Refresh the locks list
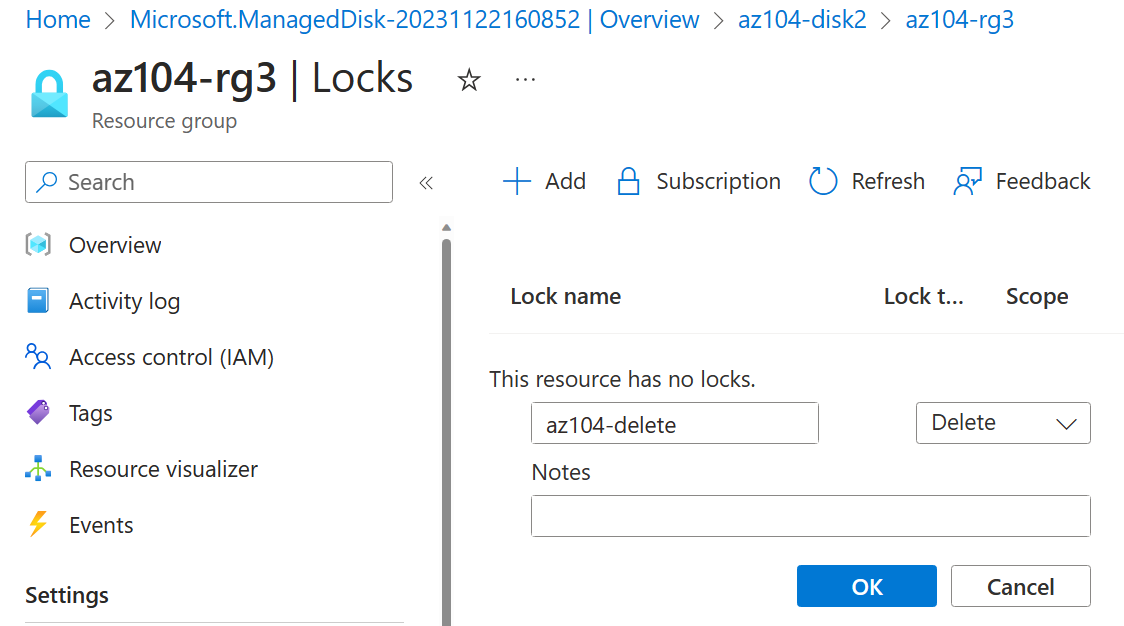The width and height of the screenshot is (1124, 626). click(x=866, y=181)
